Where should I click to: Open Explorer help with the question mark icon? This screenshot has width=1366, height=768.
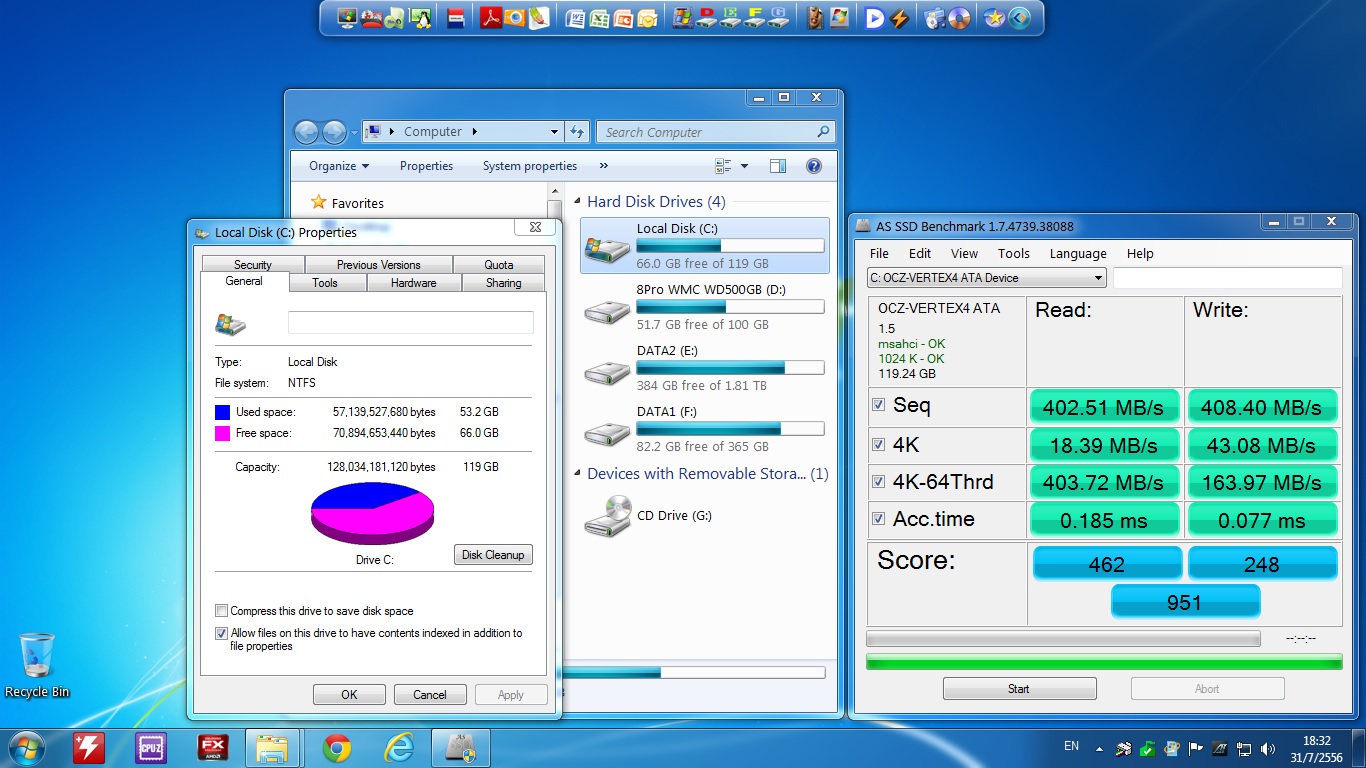click(x=814, y=166)
